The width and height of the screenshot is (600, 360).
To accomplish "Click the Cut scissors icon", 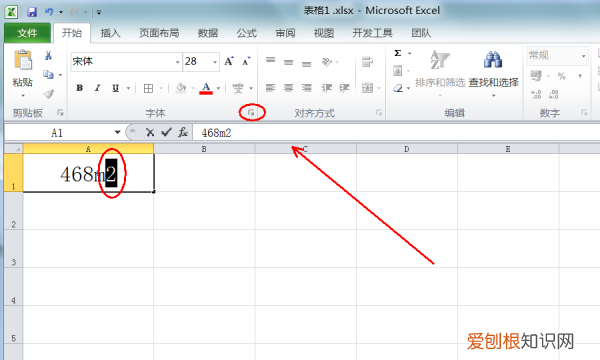I will pos(48,56).
